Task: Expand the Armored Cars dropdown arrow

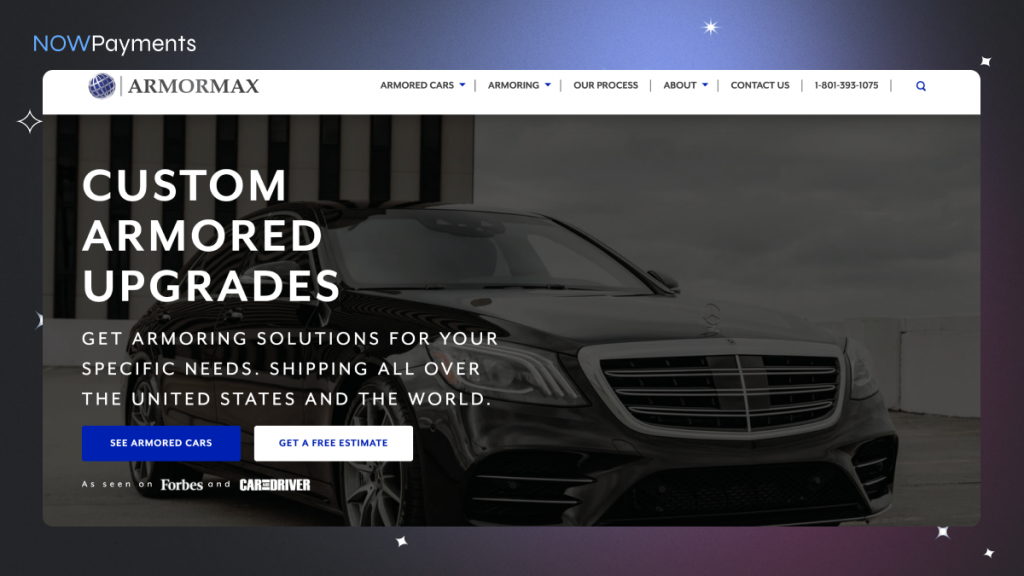Action: tap(462, 85)
